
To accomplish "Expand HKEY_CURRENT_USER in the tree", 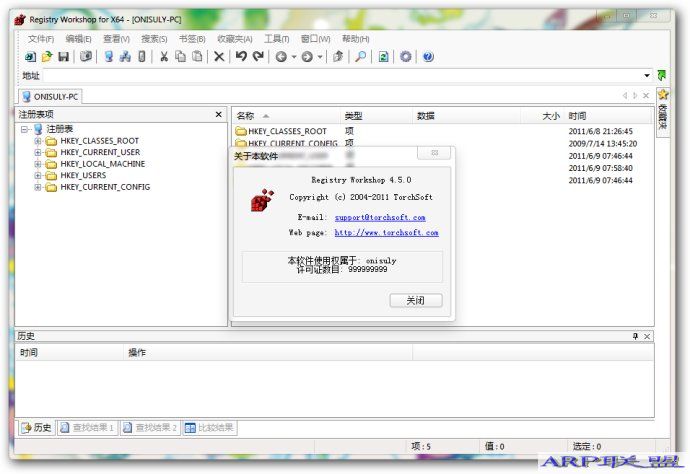I will pos(38,152).
